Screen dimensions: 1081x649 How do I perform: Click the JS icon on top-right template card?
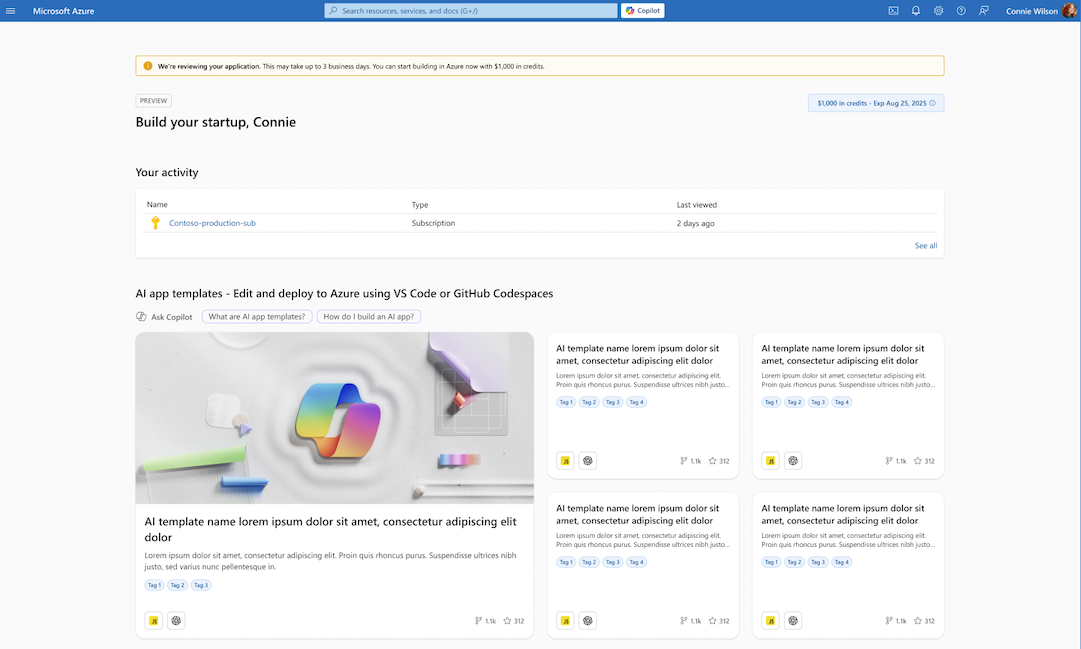coord(771,461)
